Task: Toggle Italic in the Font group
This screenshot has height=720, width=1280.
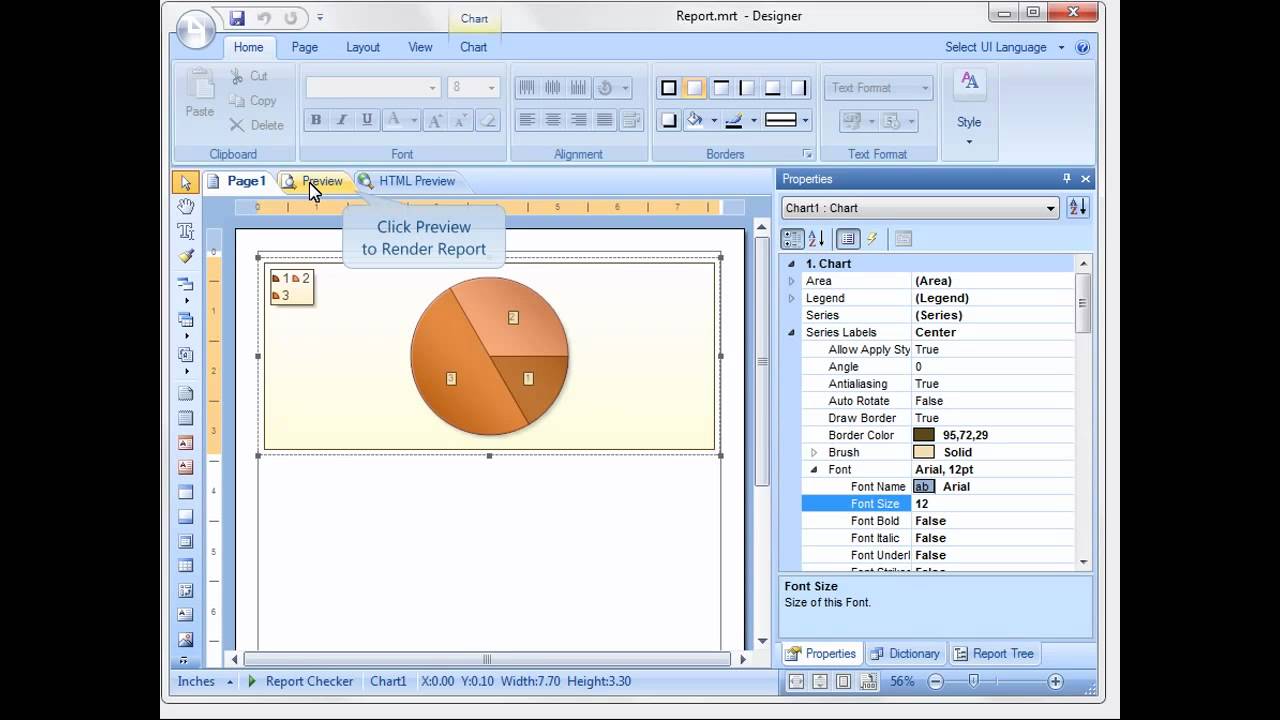Action: point(341,120)
